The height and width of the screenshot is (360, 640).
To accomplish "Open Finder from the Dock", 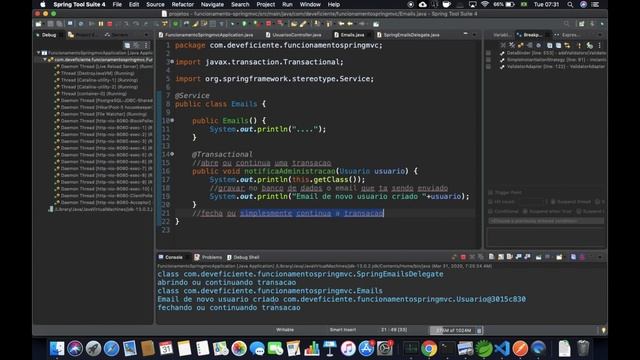I will (x=57, y=349).
